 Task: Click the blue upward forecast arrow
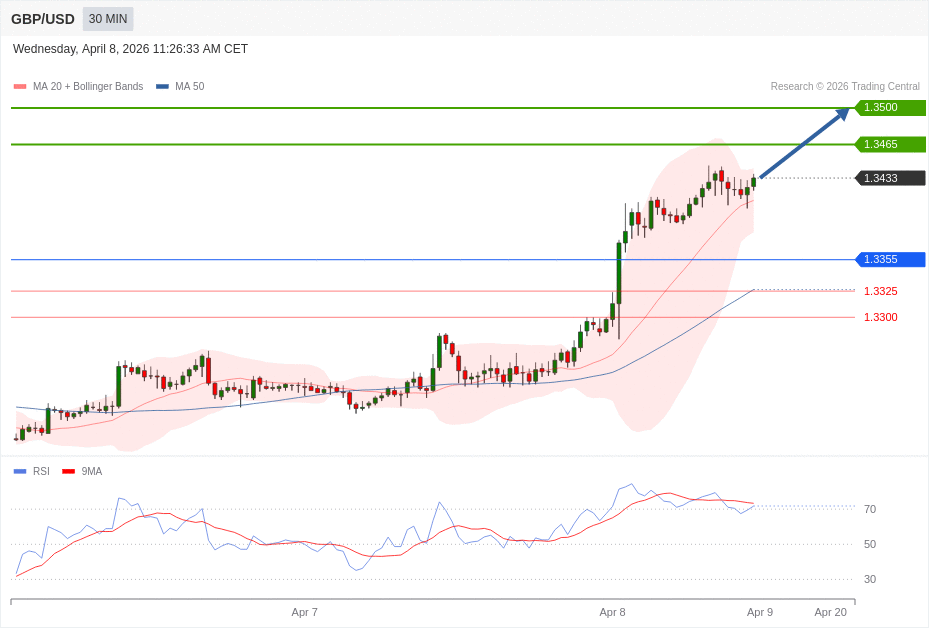pos(804,144)
